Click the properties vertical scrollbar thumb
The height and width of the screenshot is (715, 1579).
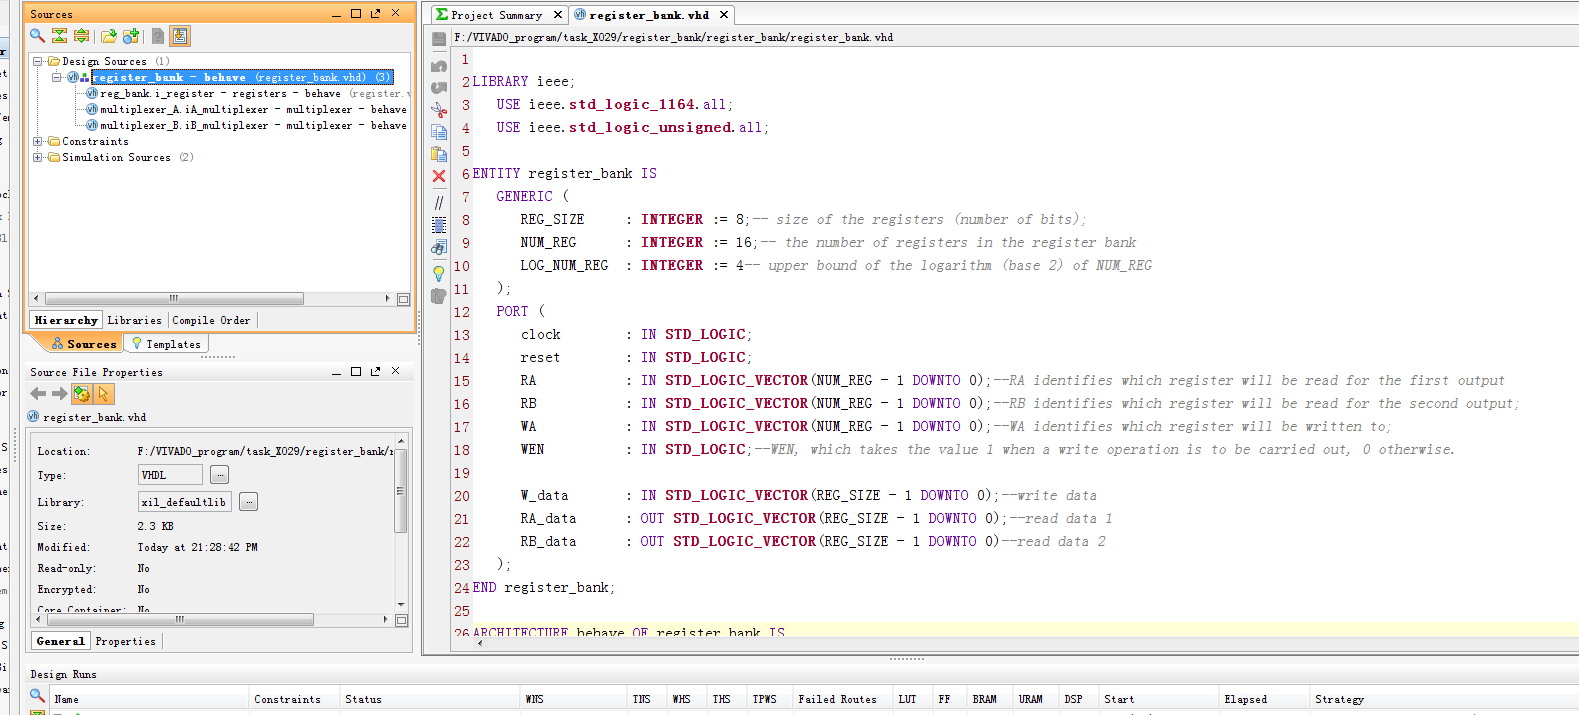[x=401, y=491]
